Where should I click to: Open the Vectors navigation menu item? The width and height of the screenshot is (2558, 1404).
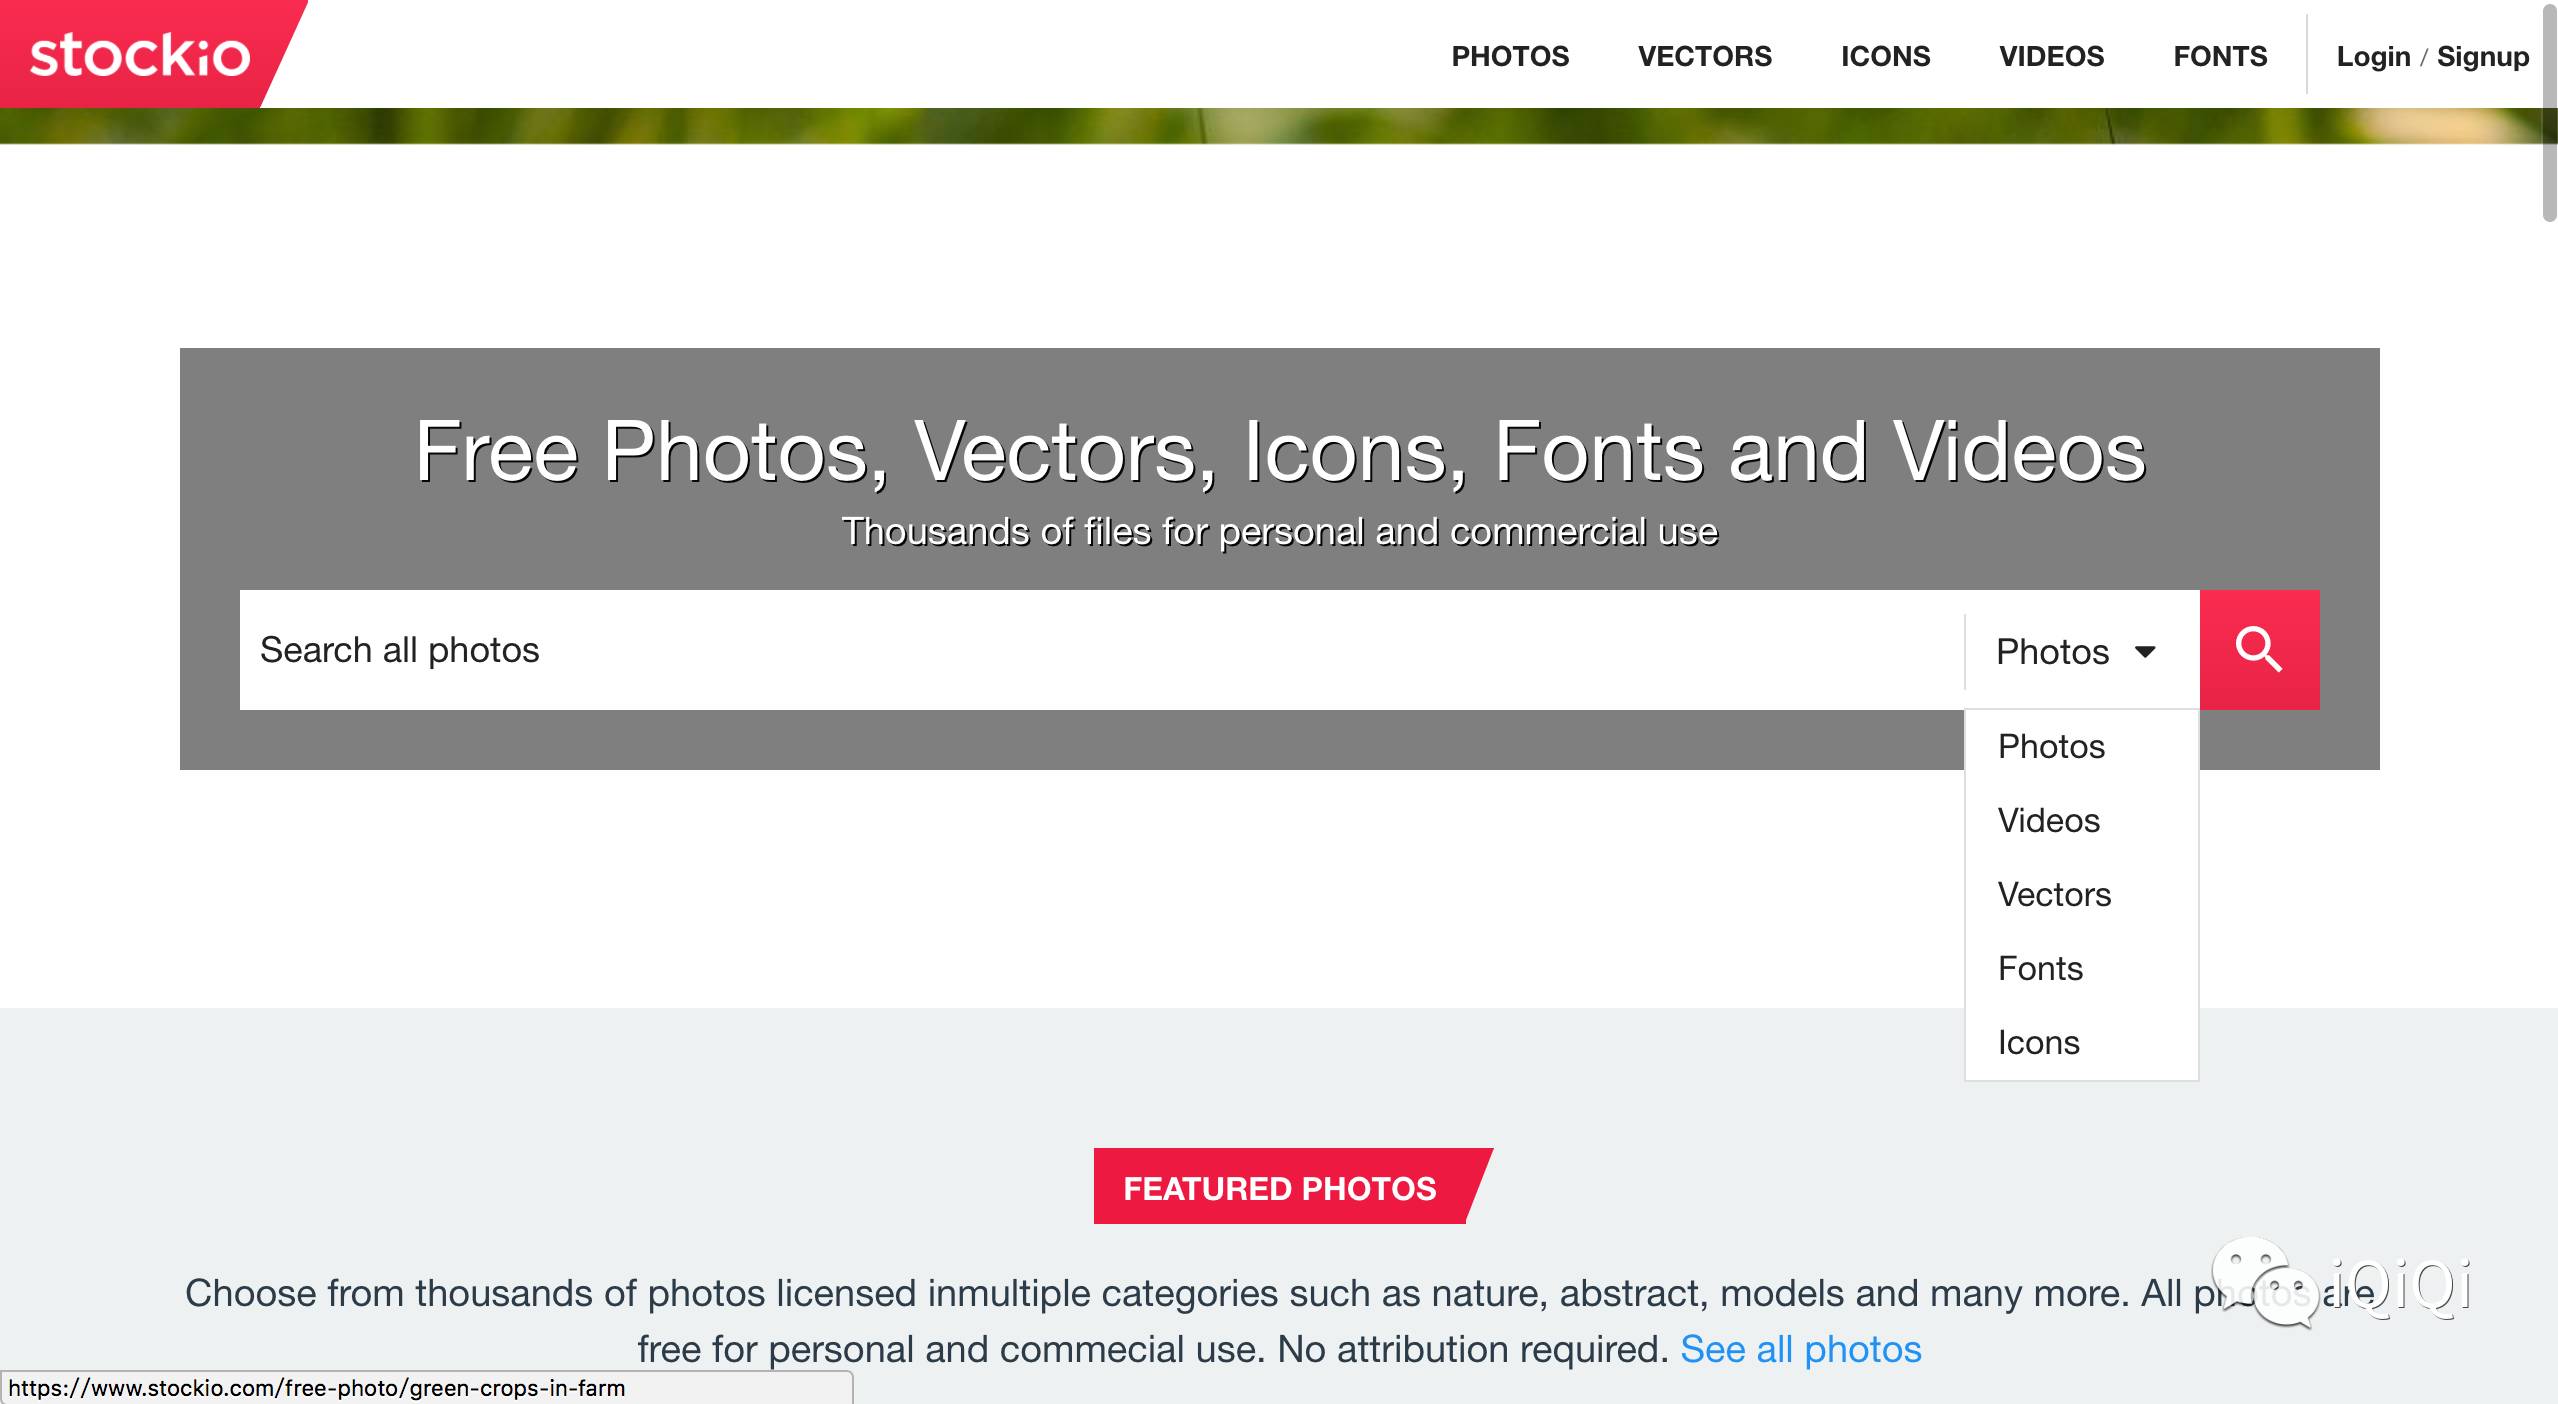[x=1704, y=54]
